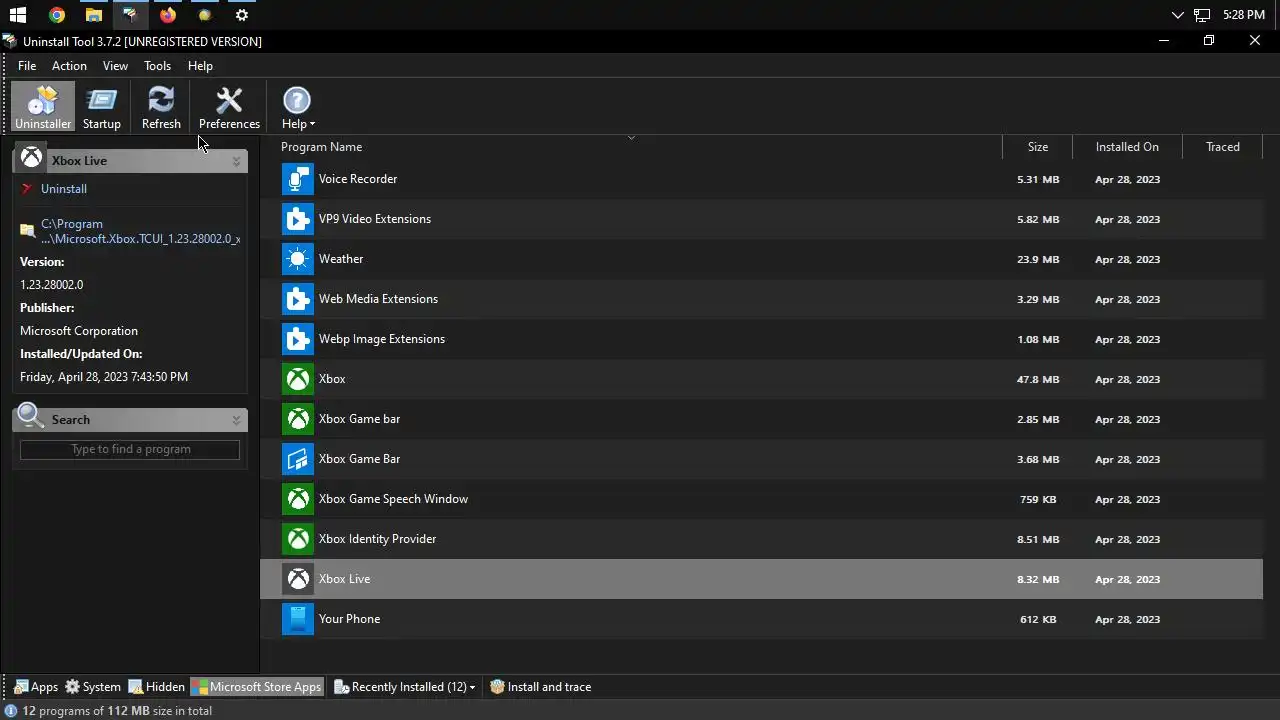
Task: Click the Voice Recorder app icon
Action: [298, 179]
